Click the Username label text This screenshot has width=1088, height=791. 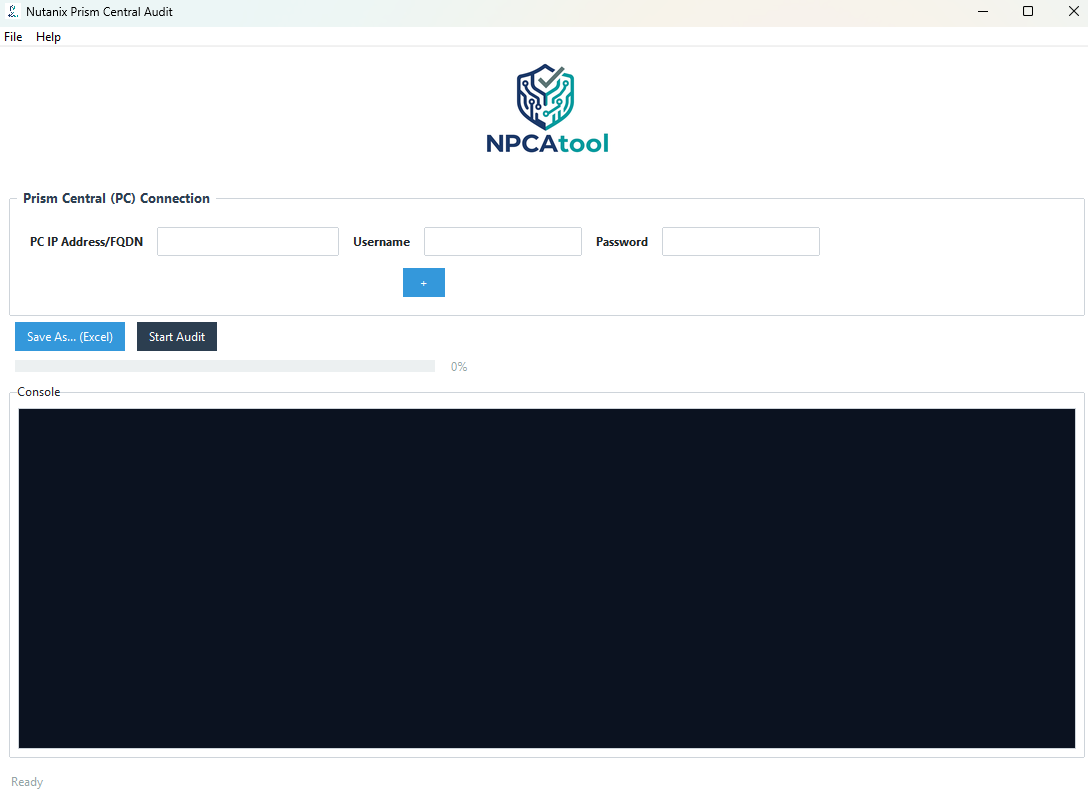click(381, 241)
